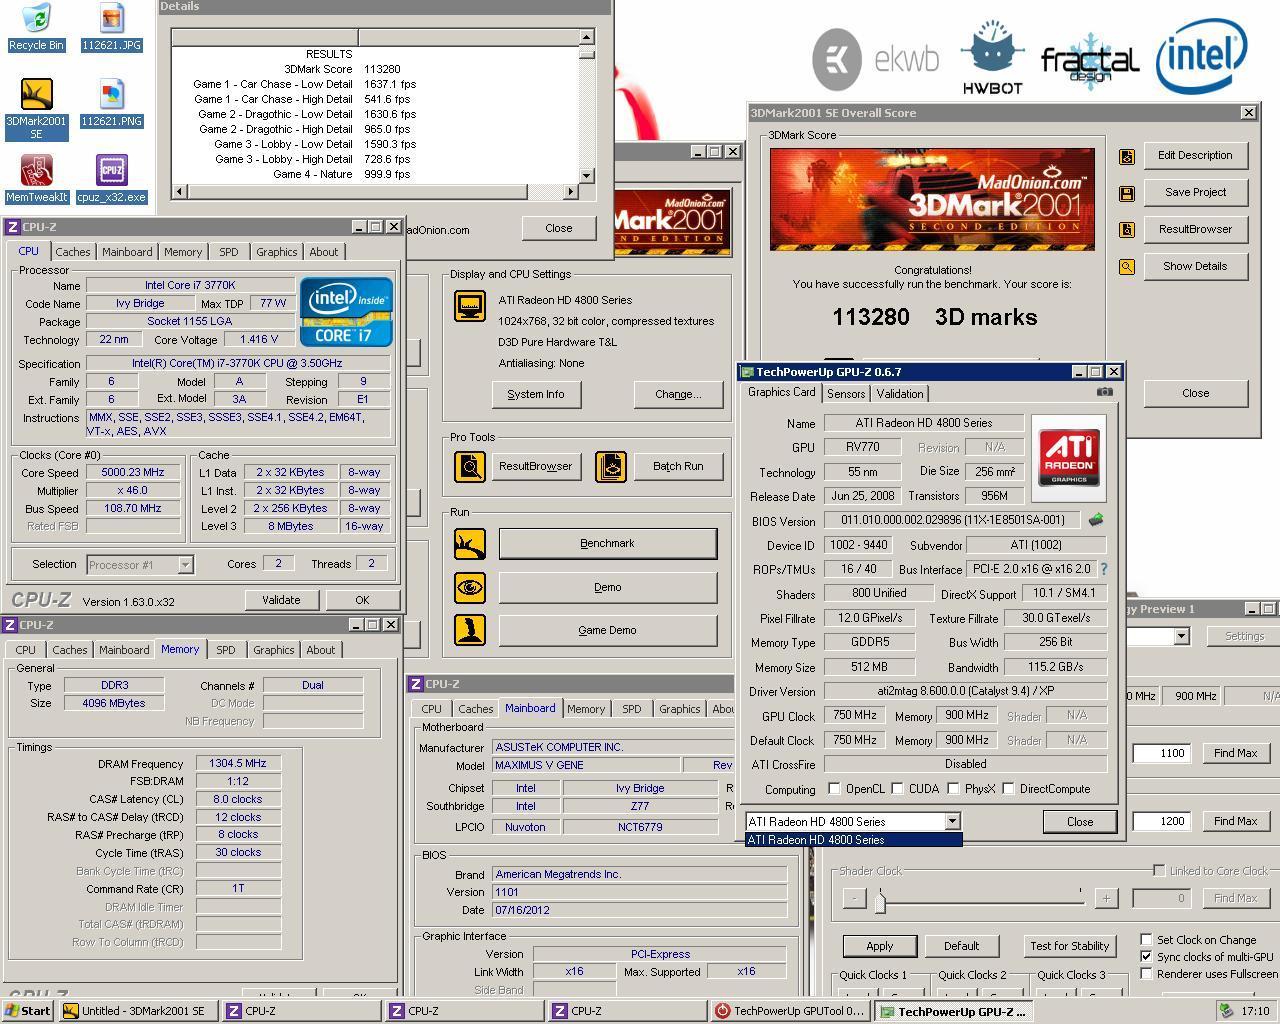Screen dimensions: 1280x1024
Task: Click the 1100 clock input field
Action: point(1161,754)
